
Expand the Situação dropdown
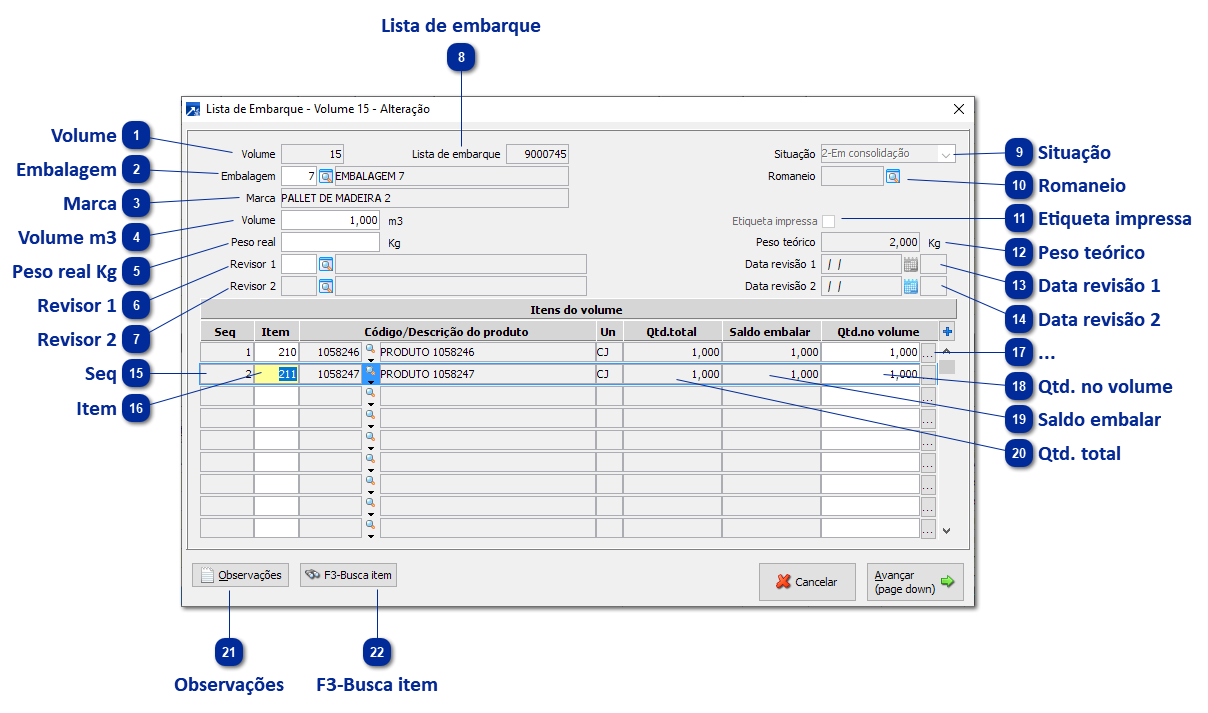[x=946, y=154]
